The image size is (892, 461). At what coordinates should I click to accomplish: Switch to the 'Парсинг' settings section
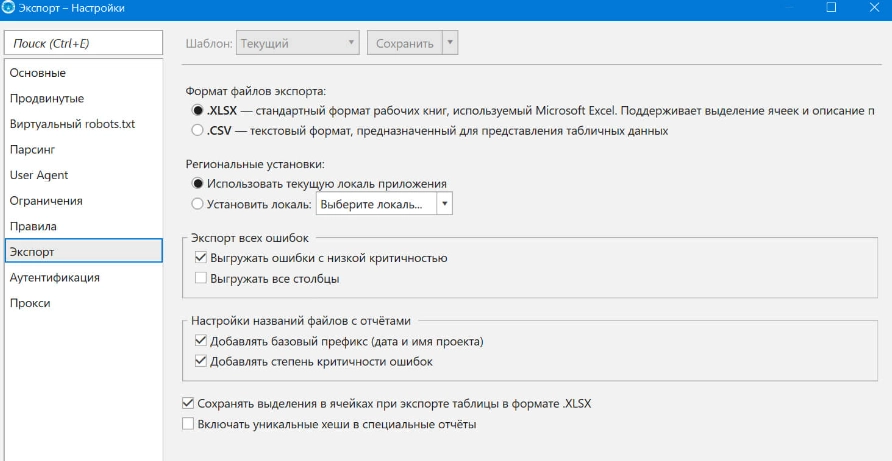pyautogui.click(x=32, y=149)
